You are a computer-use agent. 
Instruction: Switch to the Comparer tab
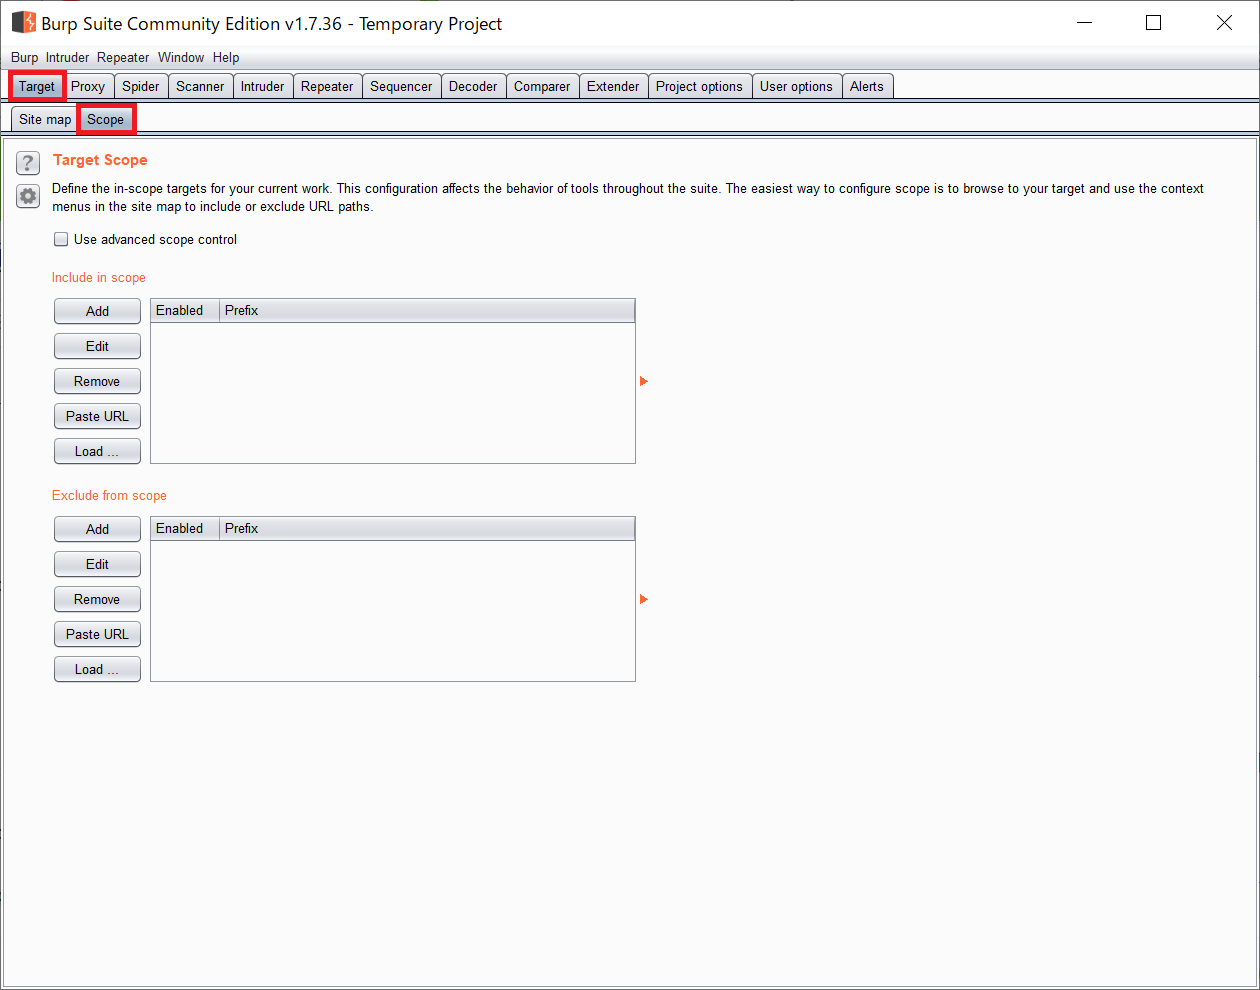click(x=542, y=86)
